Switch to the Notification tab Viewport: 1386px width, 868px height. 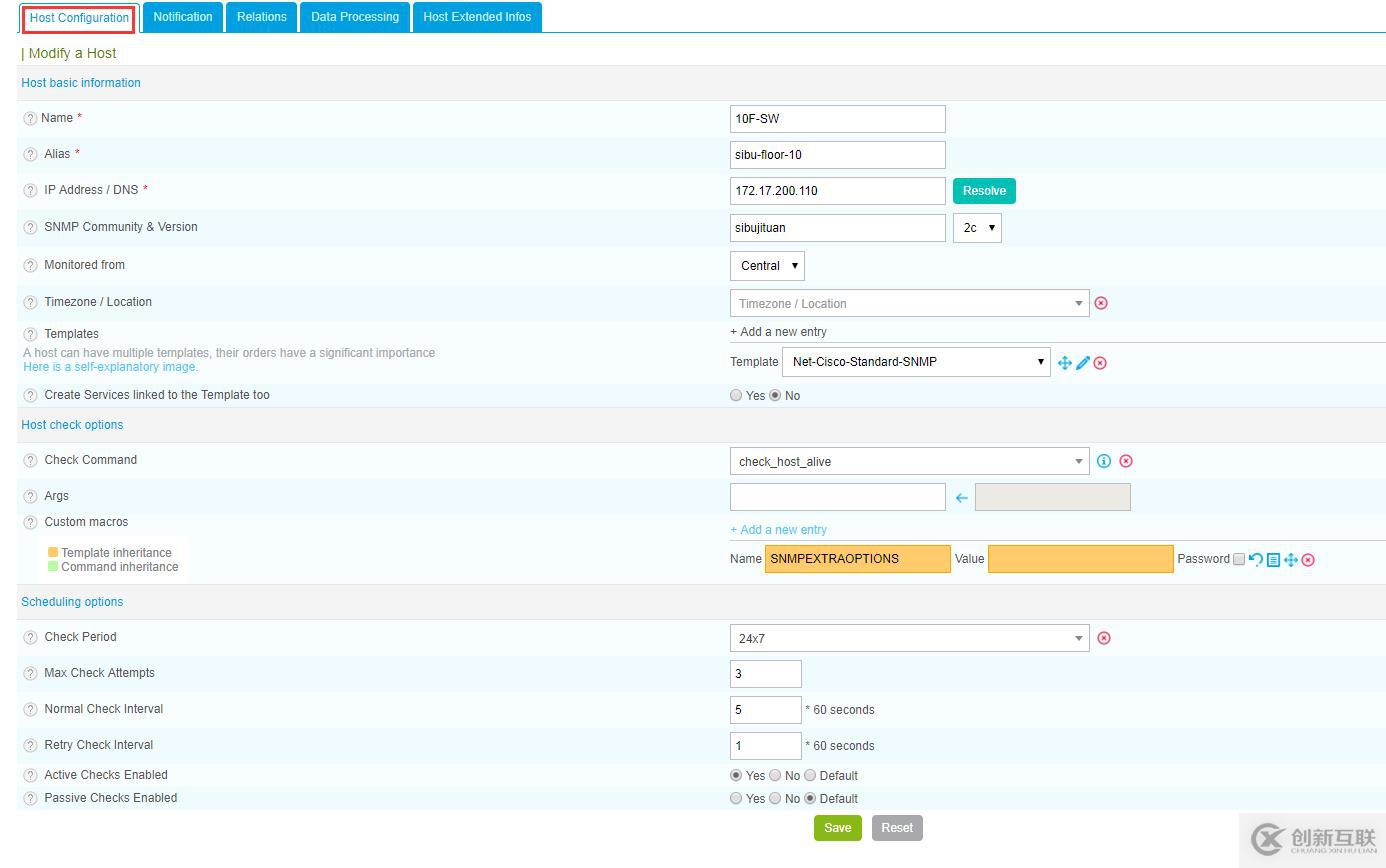click(183, 17)
